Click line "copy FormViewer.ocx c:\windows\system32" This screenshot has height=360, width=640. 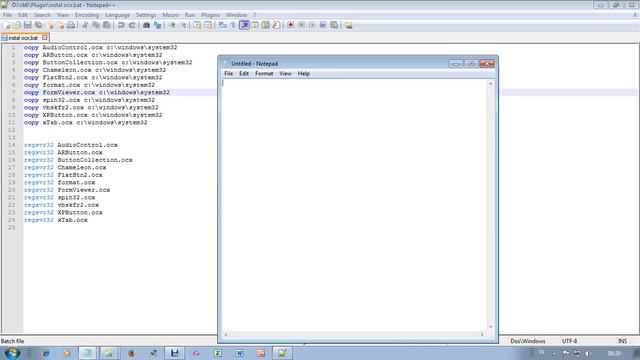[x=97, y=93]
